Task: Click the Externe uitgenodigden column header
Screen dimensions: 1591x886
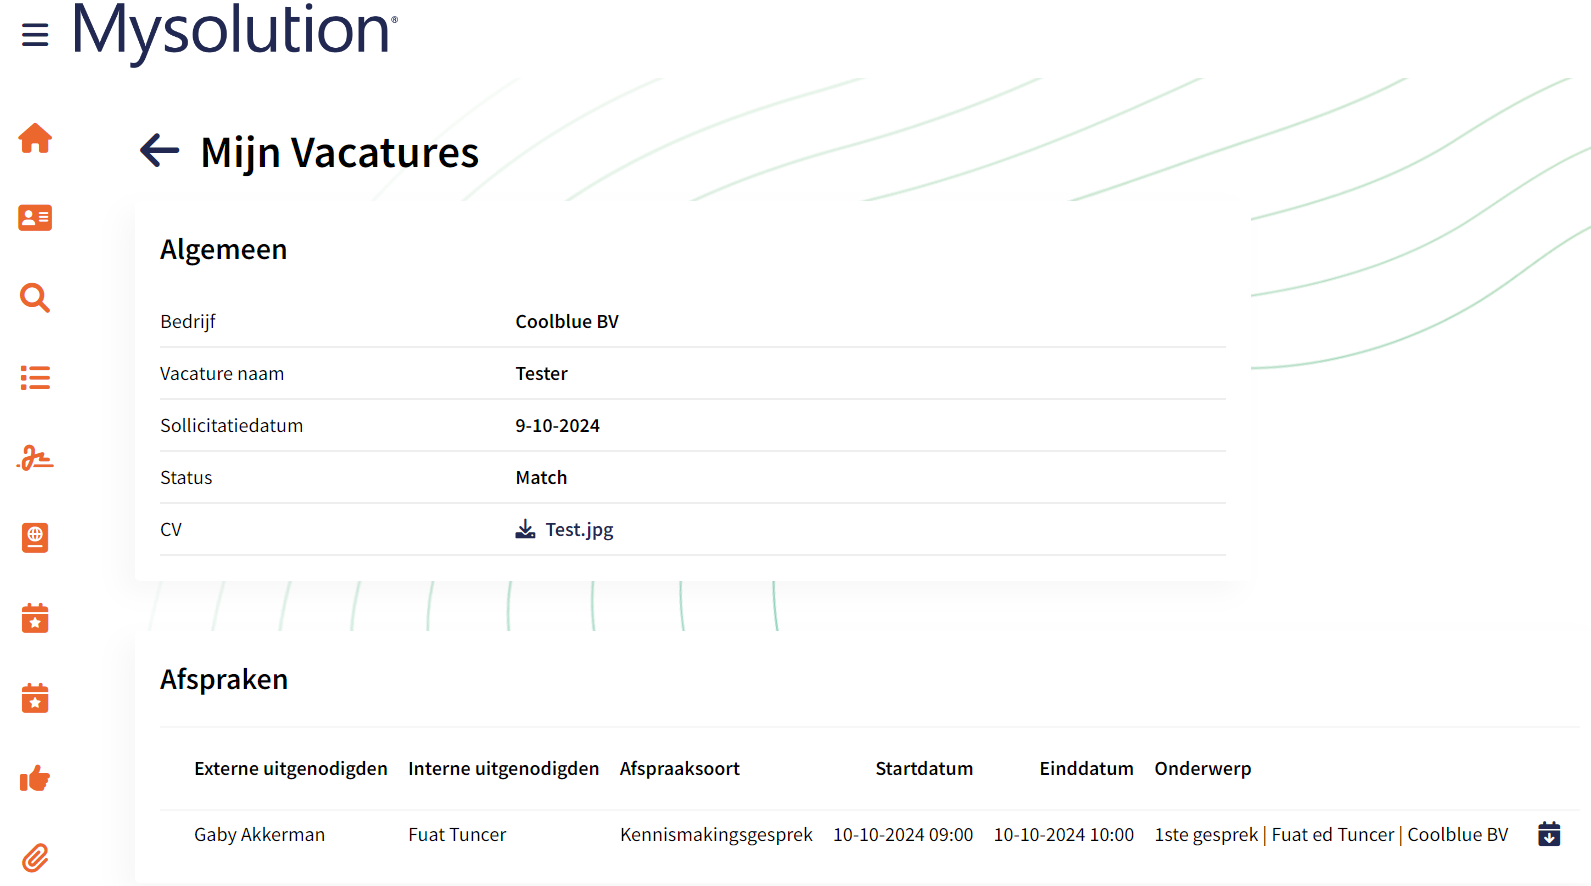Action: coord(290,768)
